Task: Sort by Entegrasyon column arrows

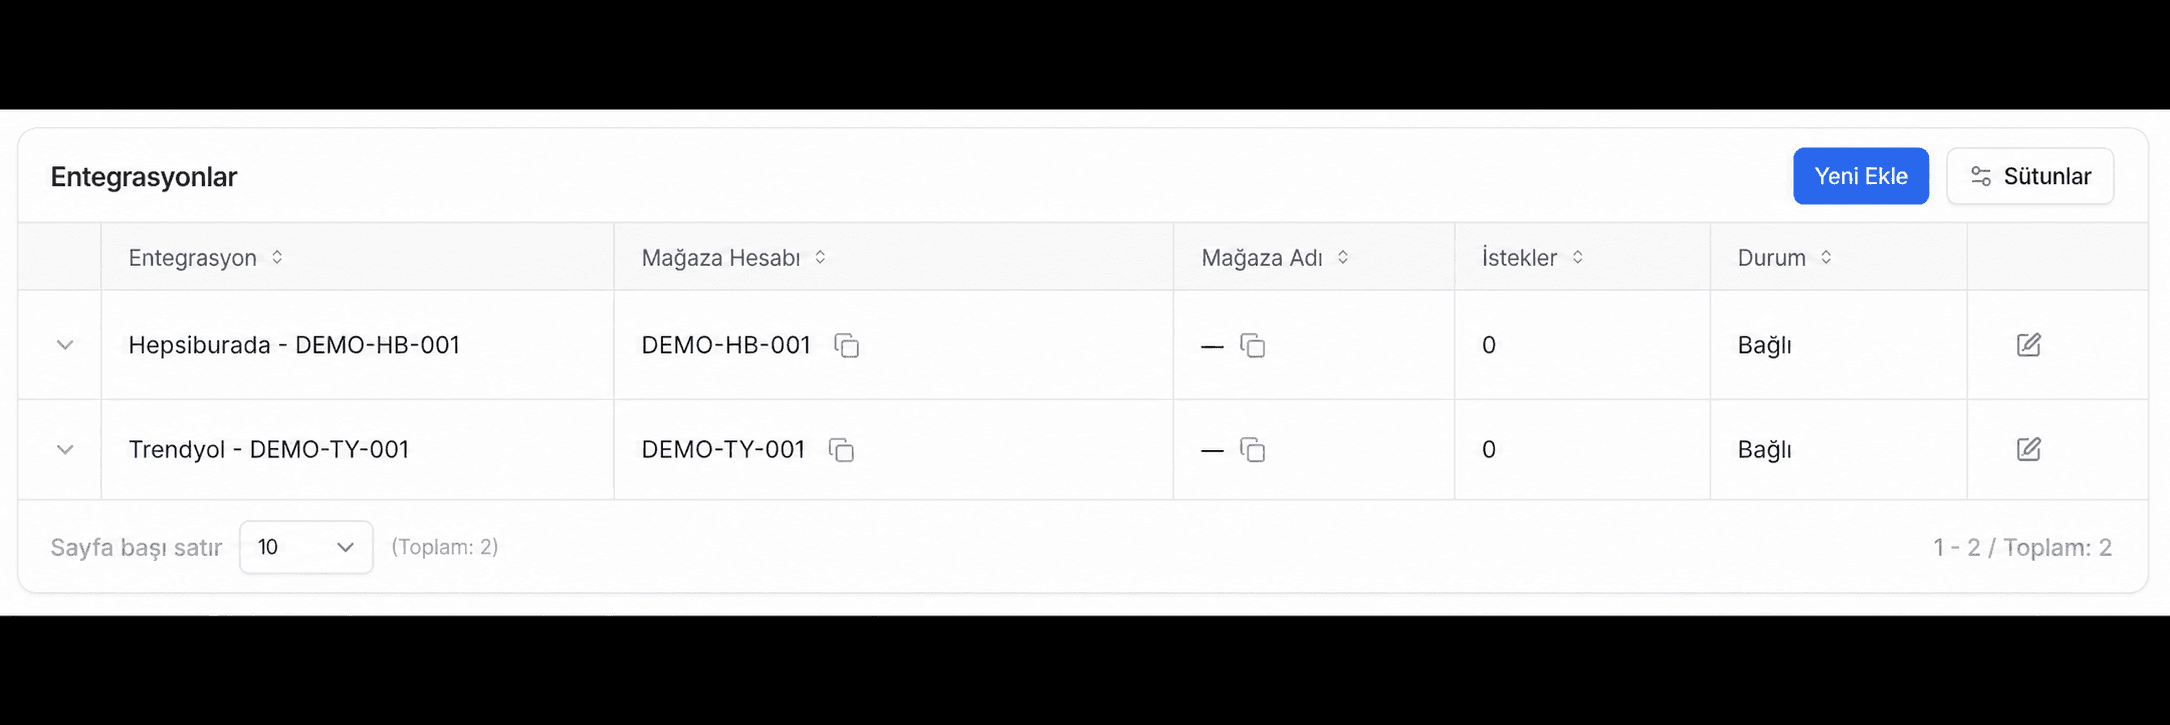Action: (277, 257)
